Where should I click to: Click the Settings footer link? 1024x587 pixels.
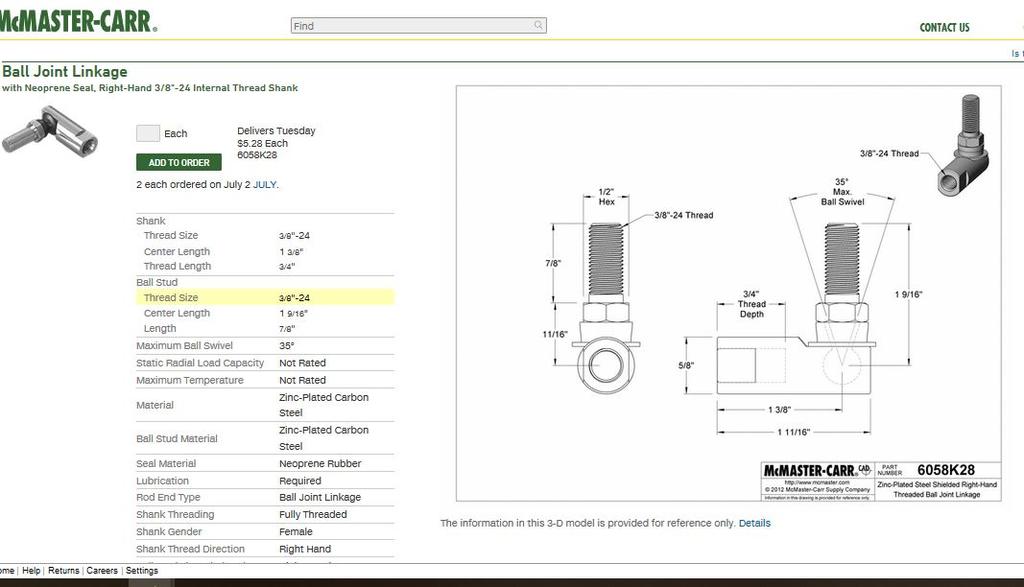click(142, 570)
